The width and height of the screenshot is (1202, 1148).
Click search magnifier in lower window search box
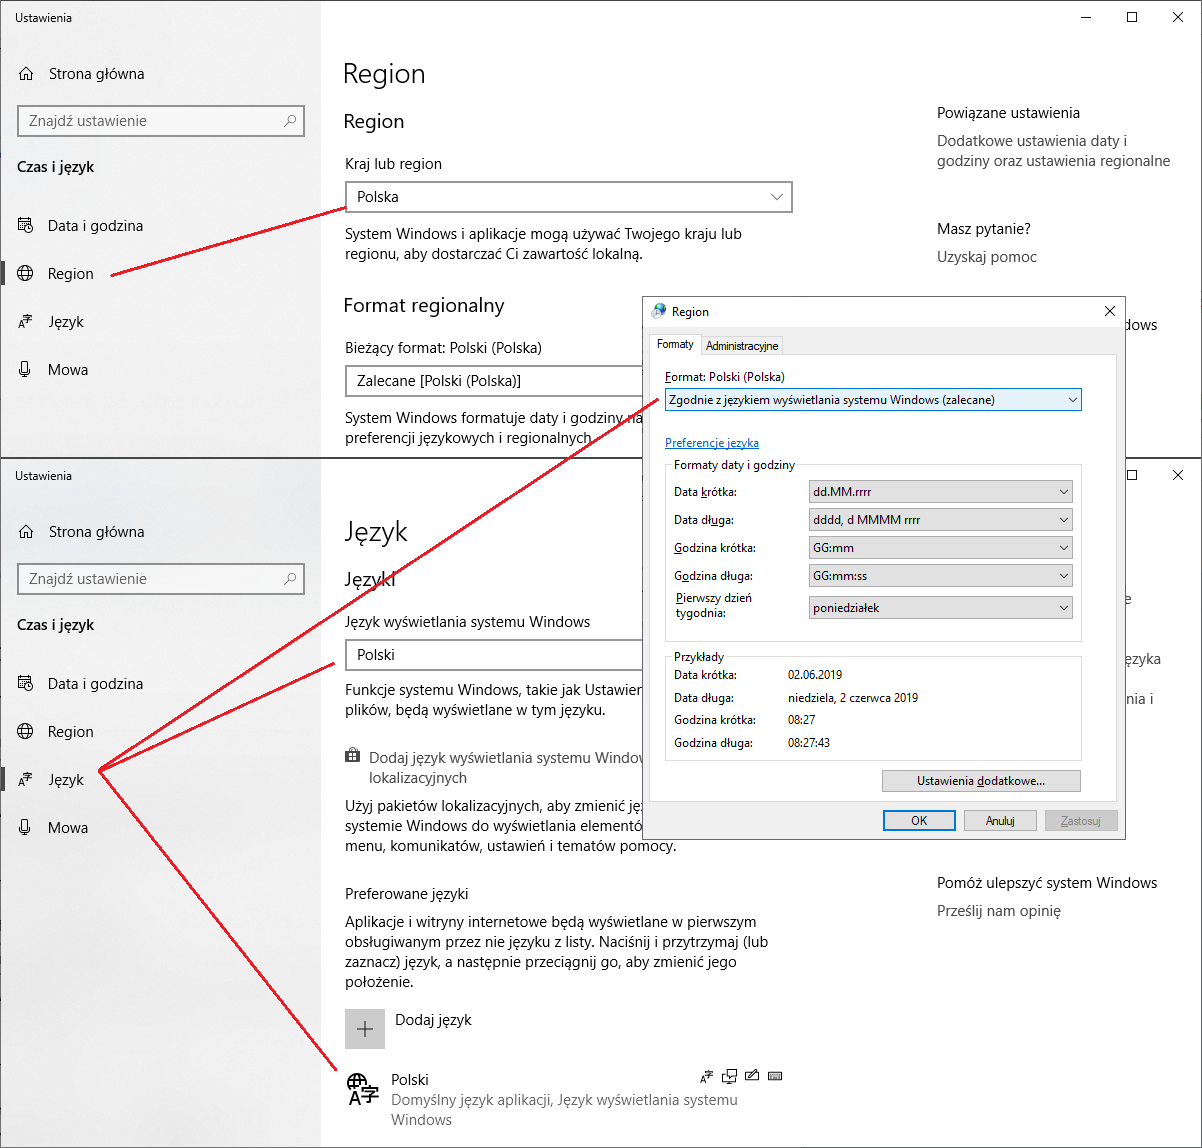tap(290, 579)
